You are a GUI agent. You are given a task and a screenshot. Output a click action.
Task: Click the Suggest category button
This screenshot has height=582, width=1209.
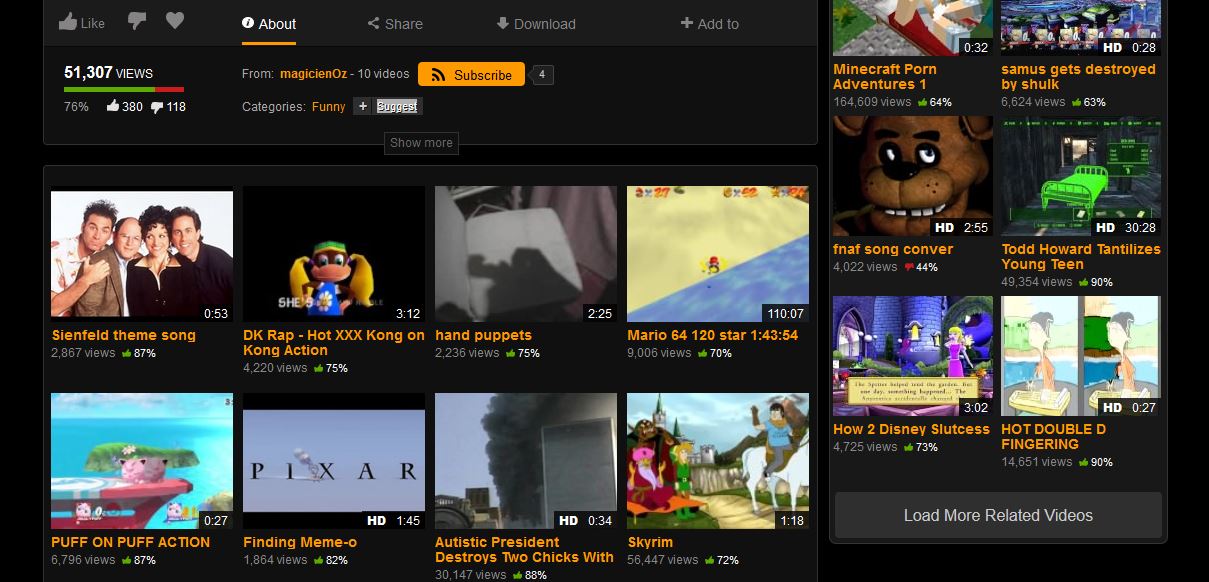tap(398, 106)
